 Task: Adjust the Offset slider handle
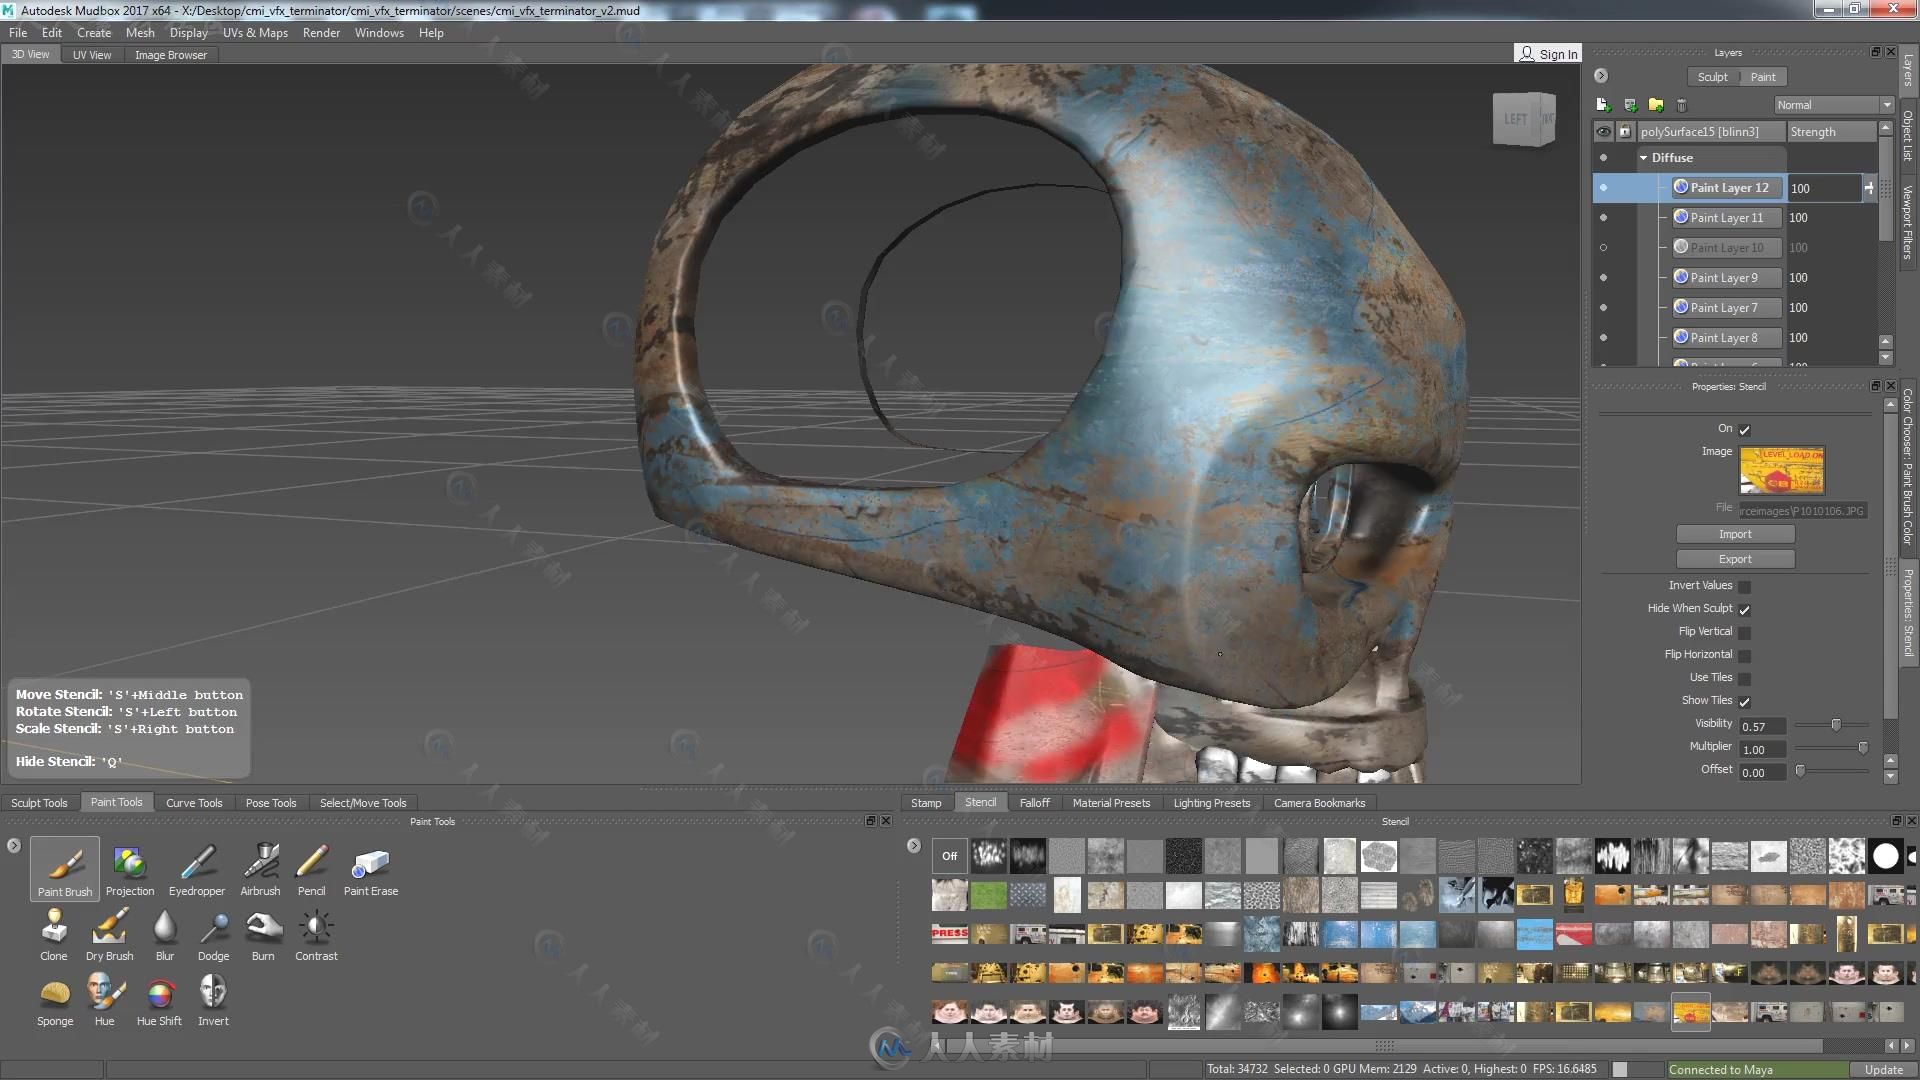point(1800,771)
